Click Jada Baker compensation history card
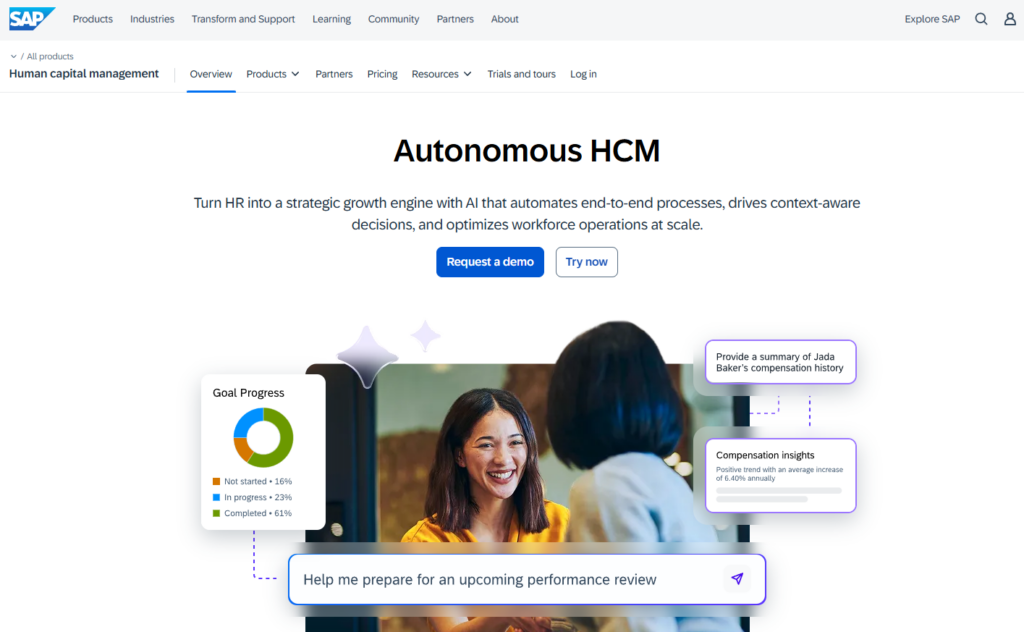 [780, 362]
